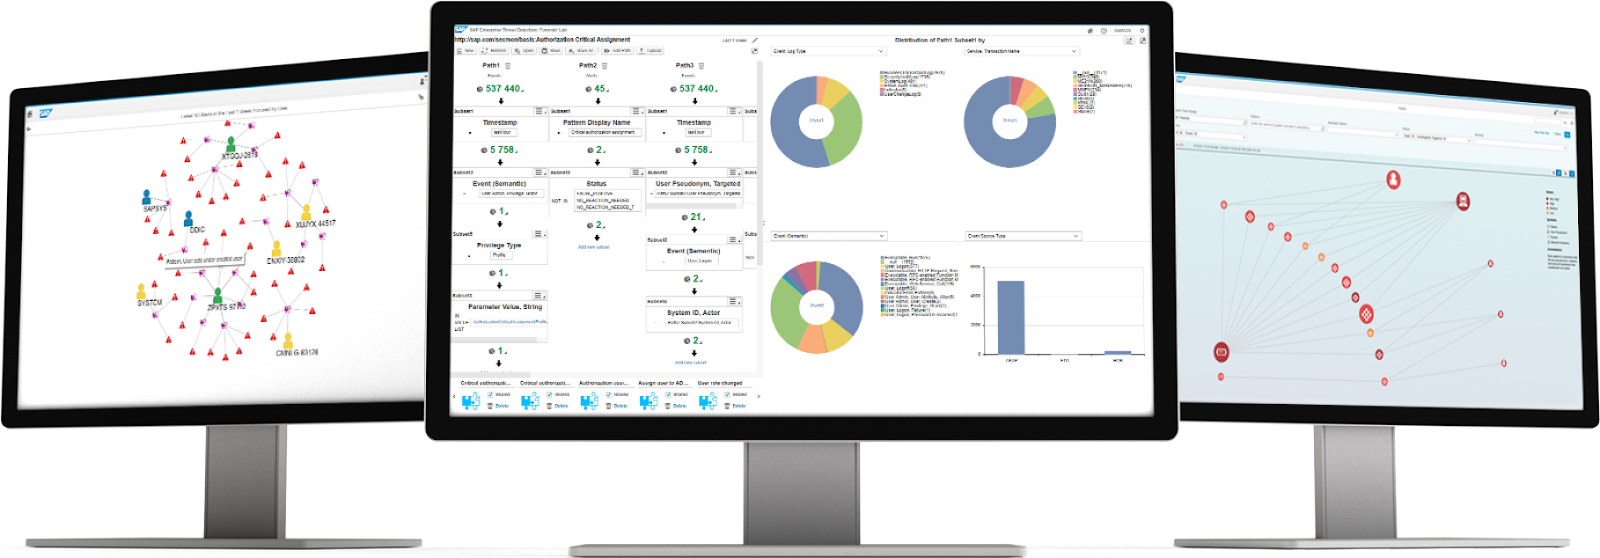This screenshot has width=1600, height=558.
Task: Go to next cards with right arrow
Action: [759, 397]
